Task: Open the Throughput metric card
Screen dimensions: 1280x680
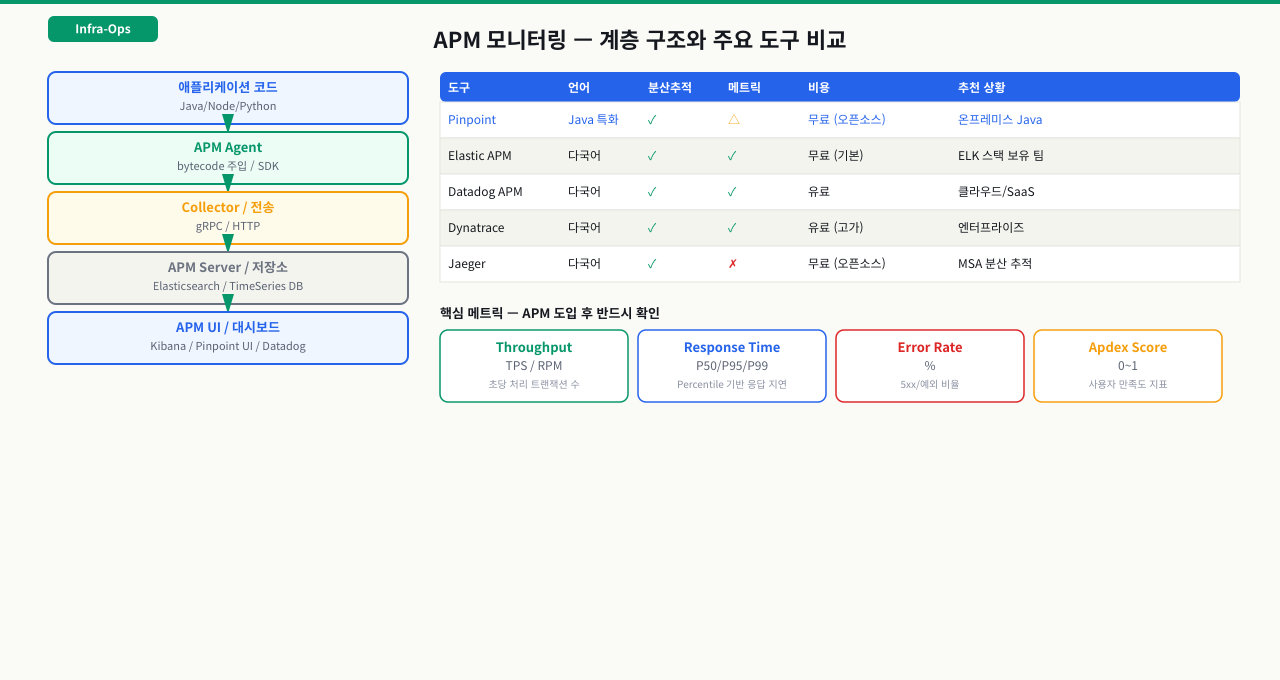Action: pyautogui.click(x=534, y=366)
